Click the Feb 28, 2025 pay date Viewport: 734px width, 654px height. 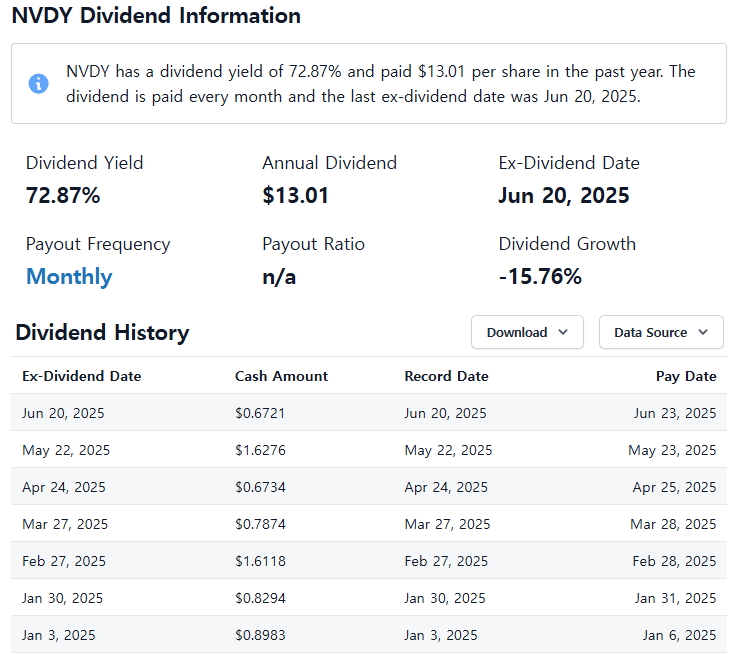(x=674, y=561)
